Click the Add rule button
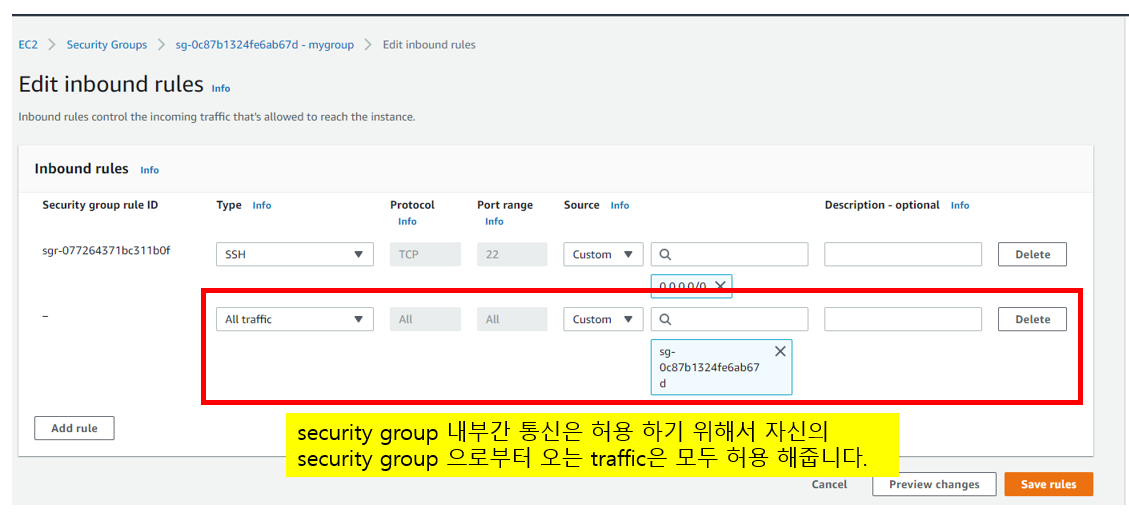The height and width of the screenshot is (520, 1129). (x=74, y=428)
